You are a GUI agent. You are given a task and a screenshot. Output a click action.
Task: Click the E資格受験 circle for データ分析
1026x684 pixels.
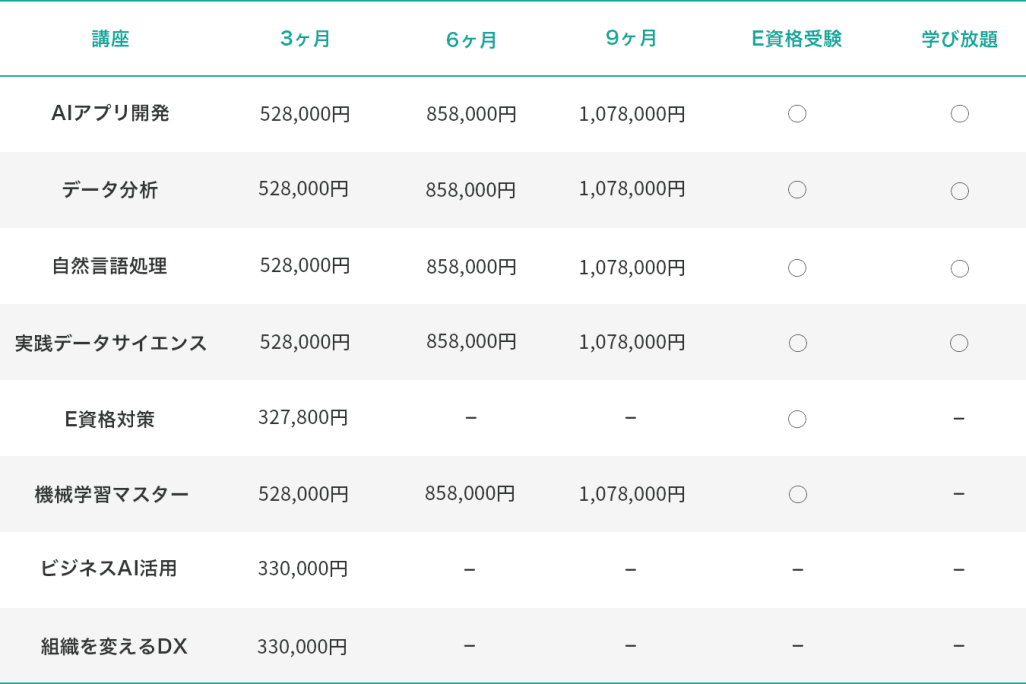(x=797, y=190)
